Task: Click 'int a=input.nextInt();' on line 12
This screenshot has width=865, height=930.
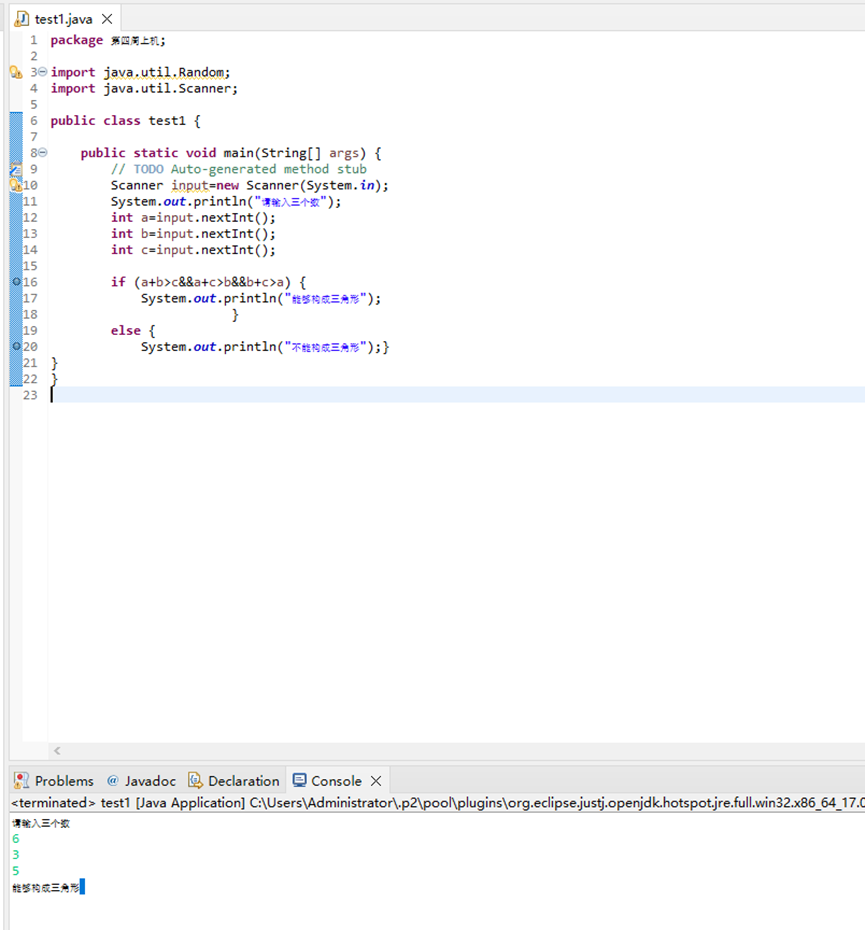Action: click(x=193, y=218)
